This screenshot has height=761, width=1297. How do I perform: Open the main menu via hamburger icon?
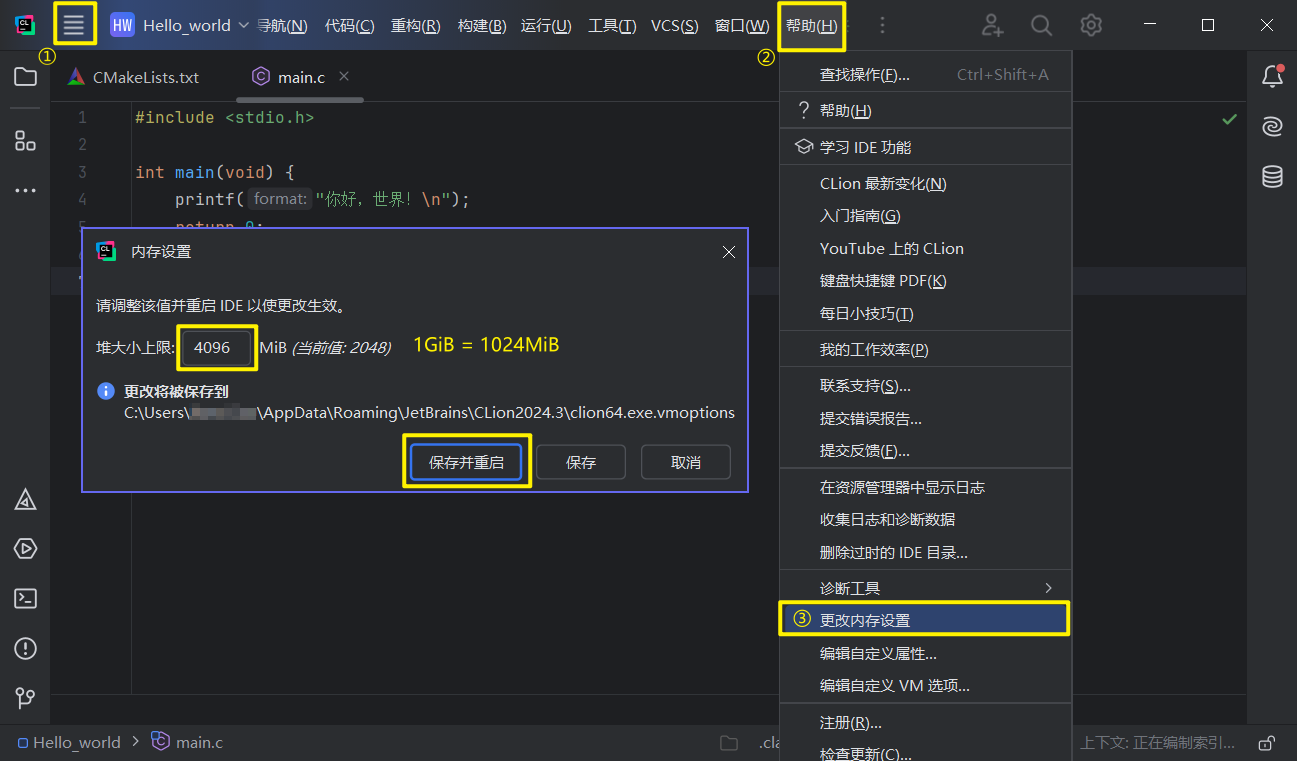click(x=74, y=25)
